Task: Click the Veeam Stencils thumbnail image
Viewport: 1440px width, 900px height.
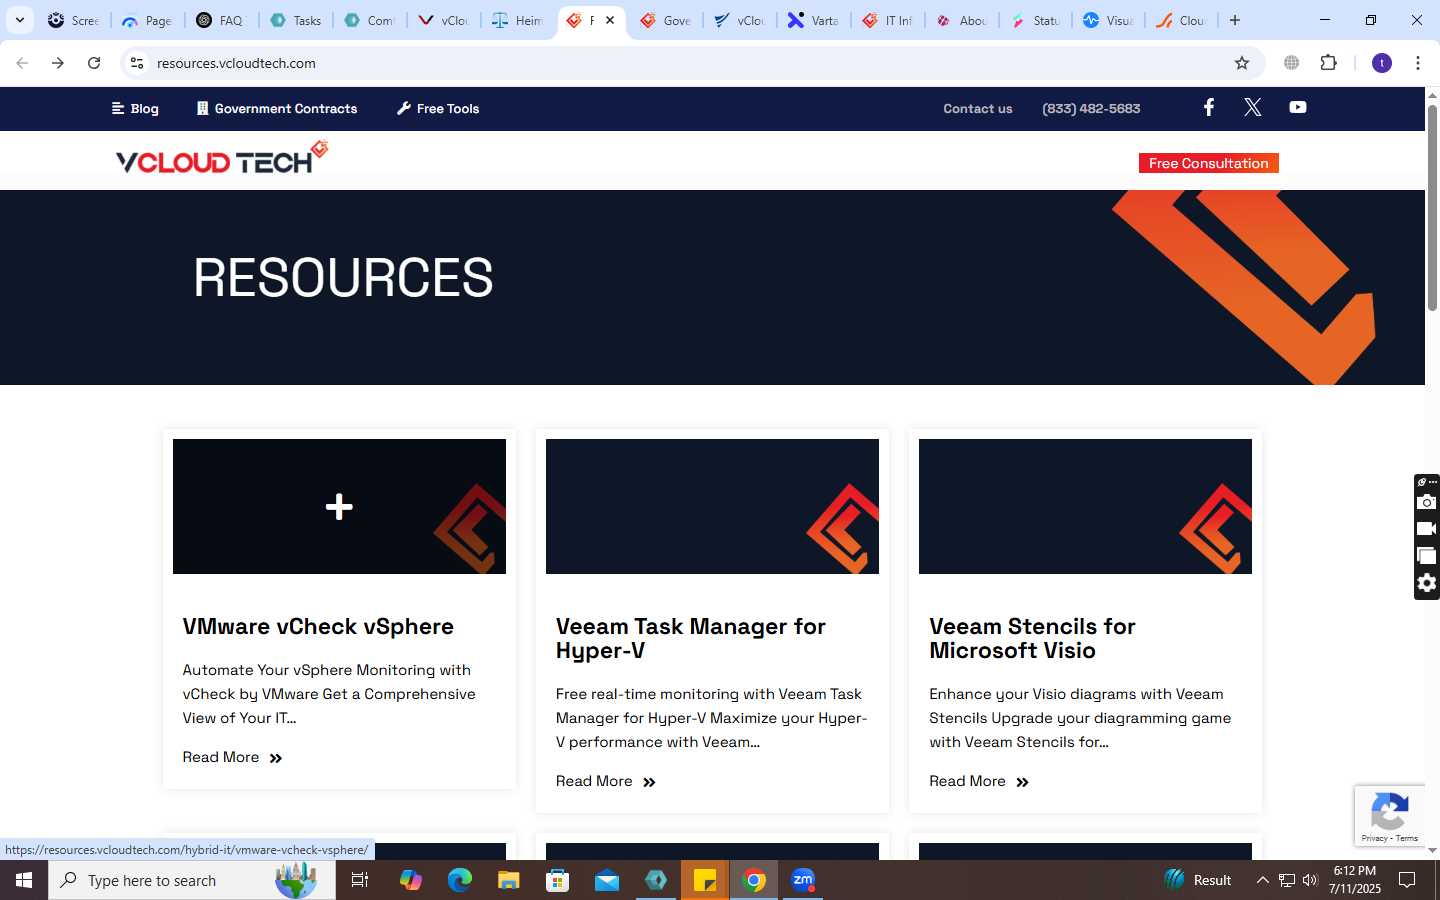Action: pos(1085,506)
